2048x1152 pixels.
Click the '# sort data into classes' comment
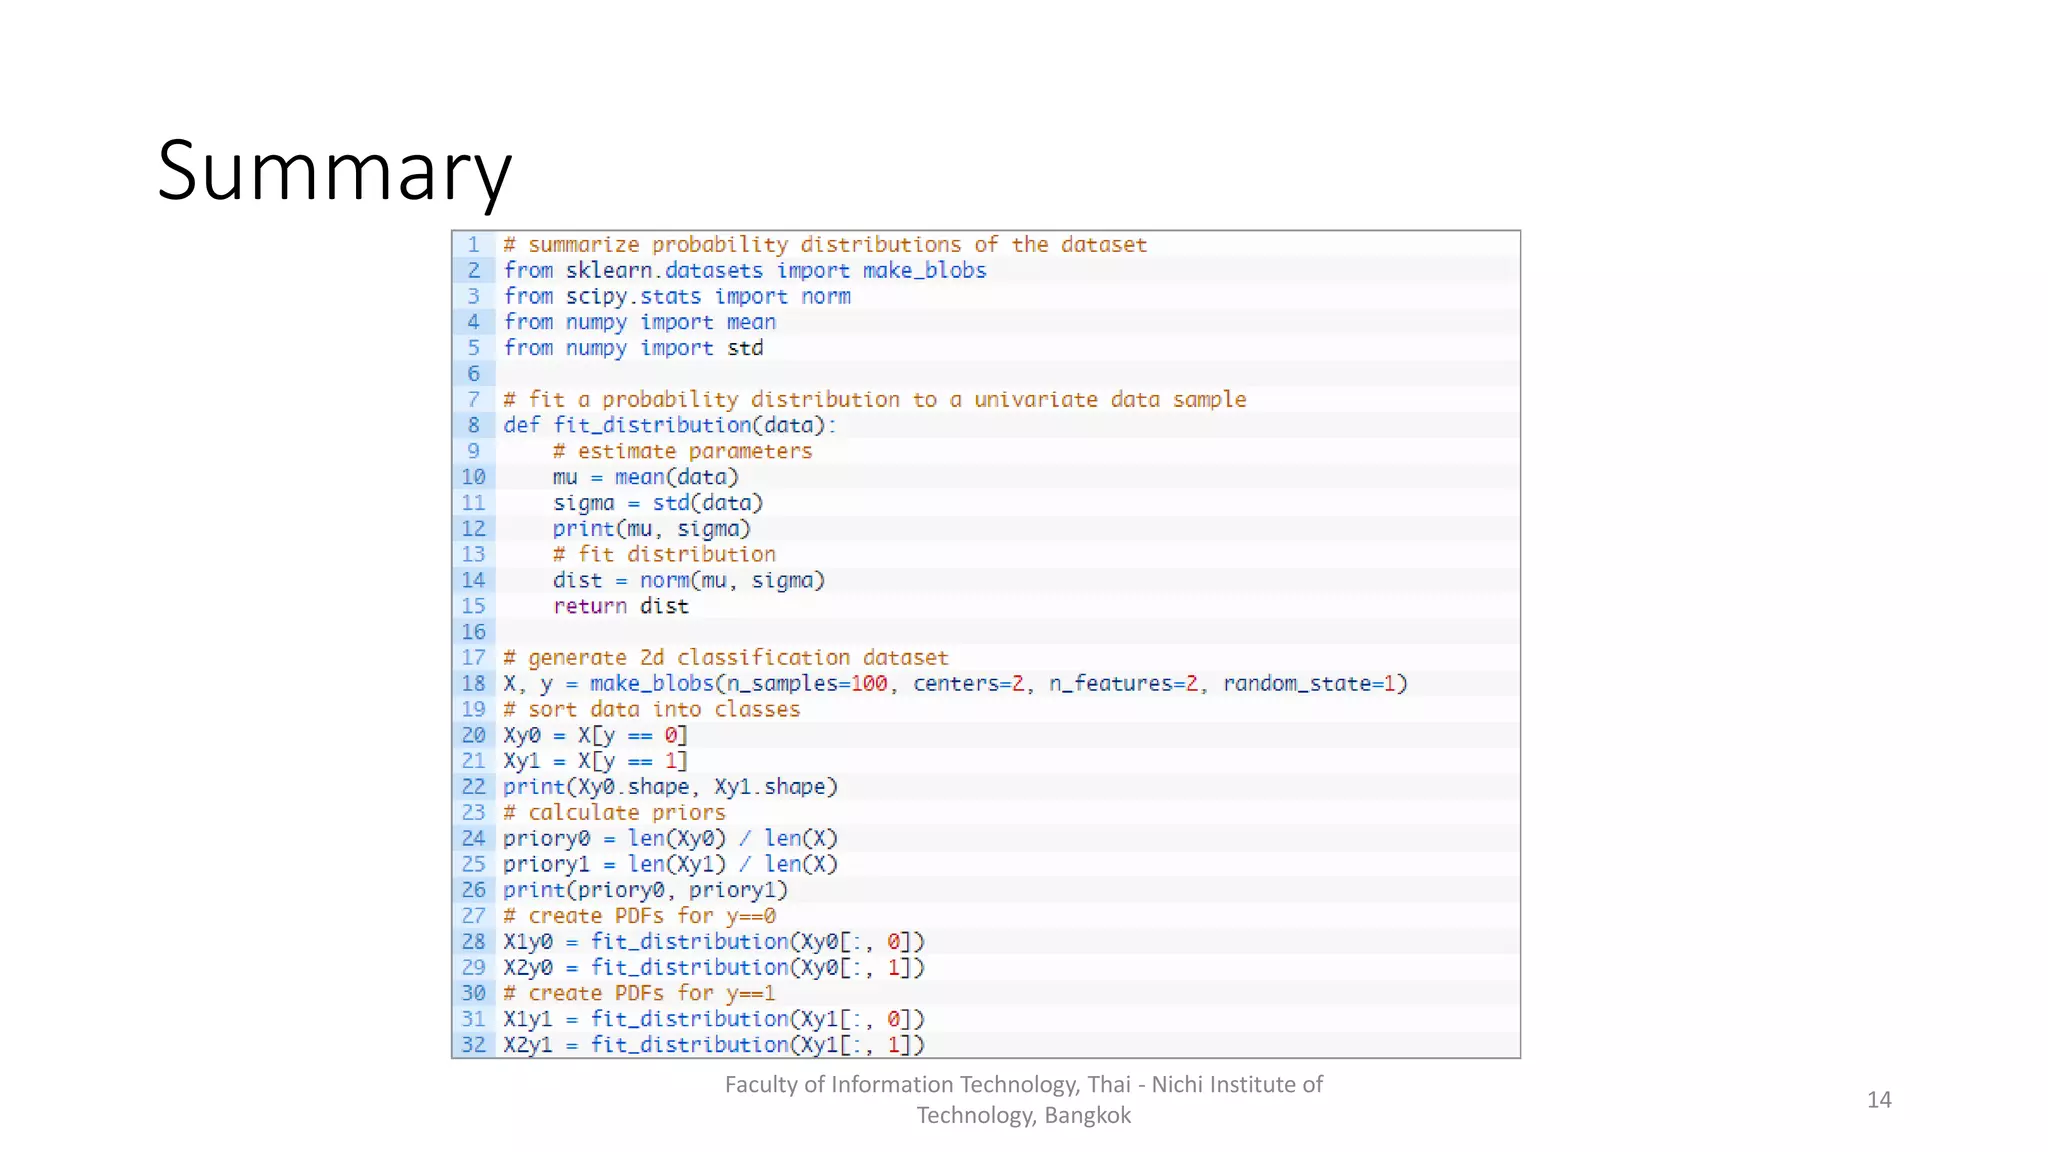point(652,710)
